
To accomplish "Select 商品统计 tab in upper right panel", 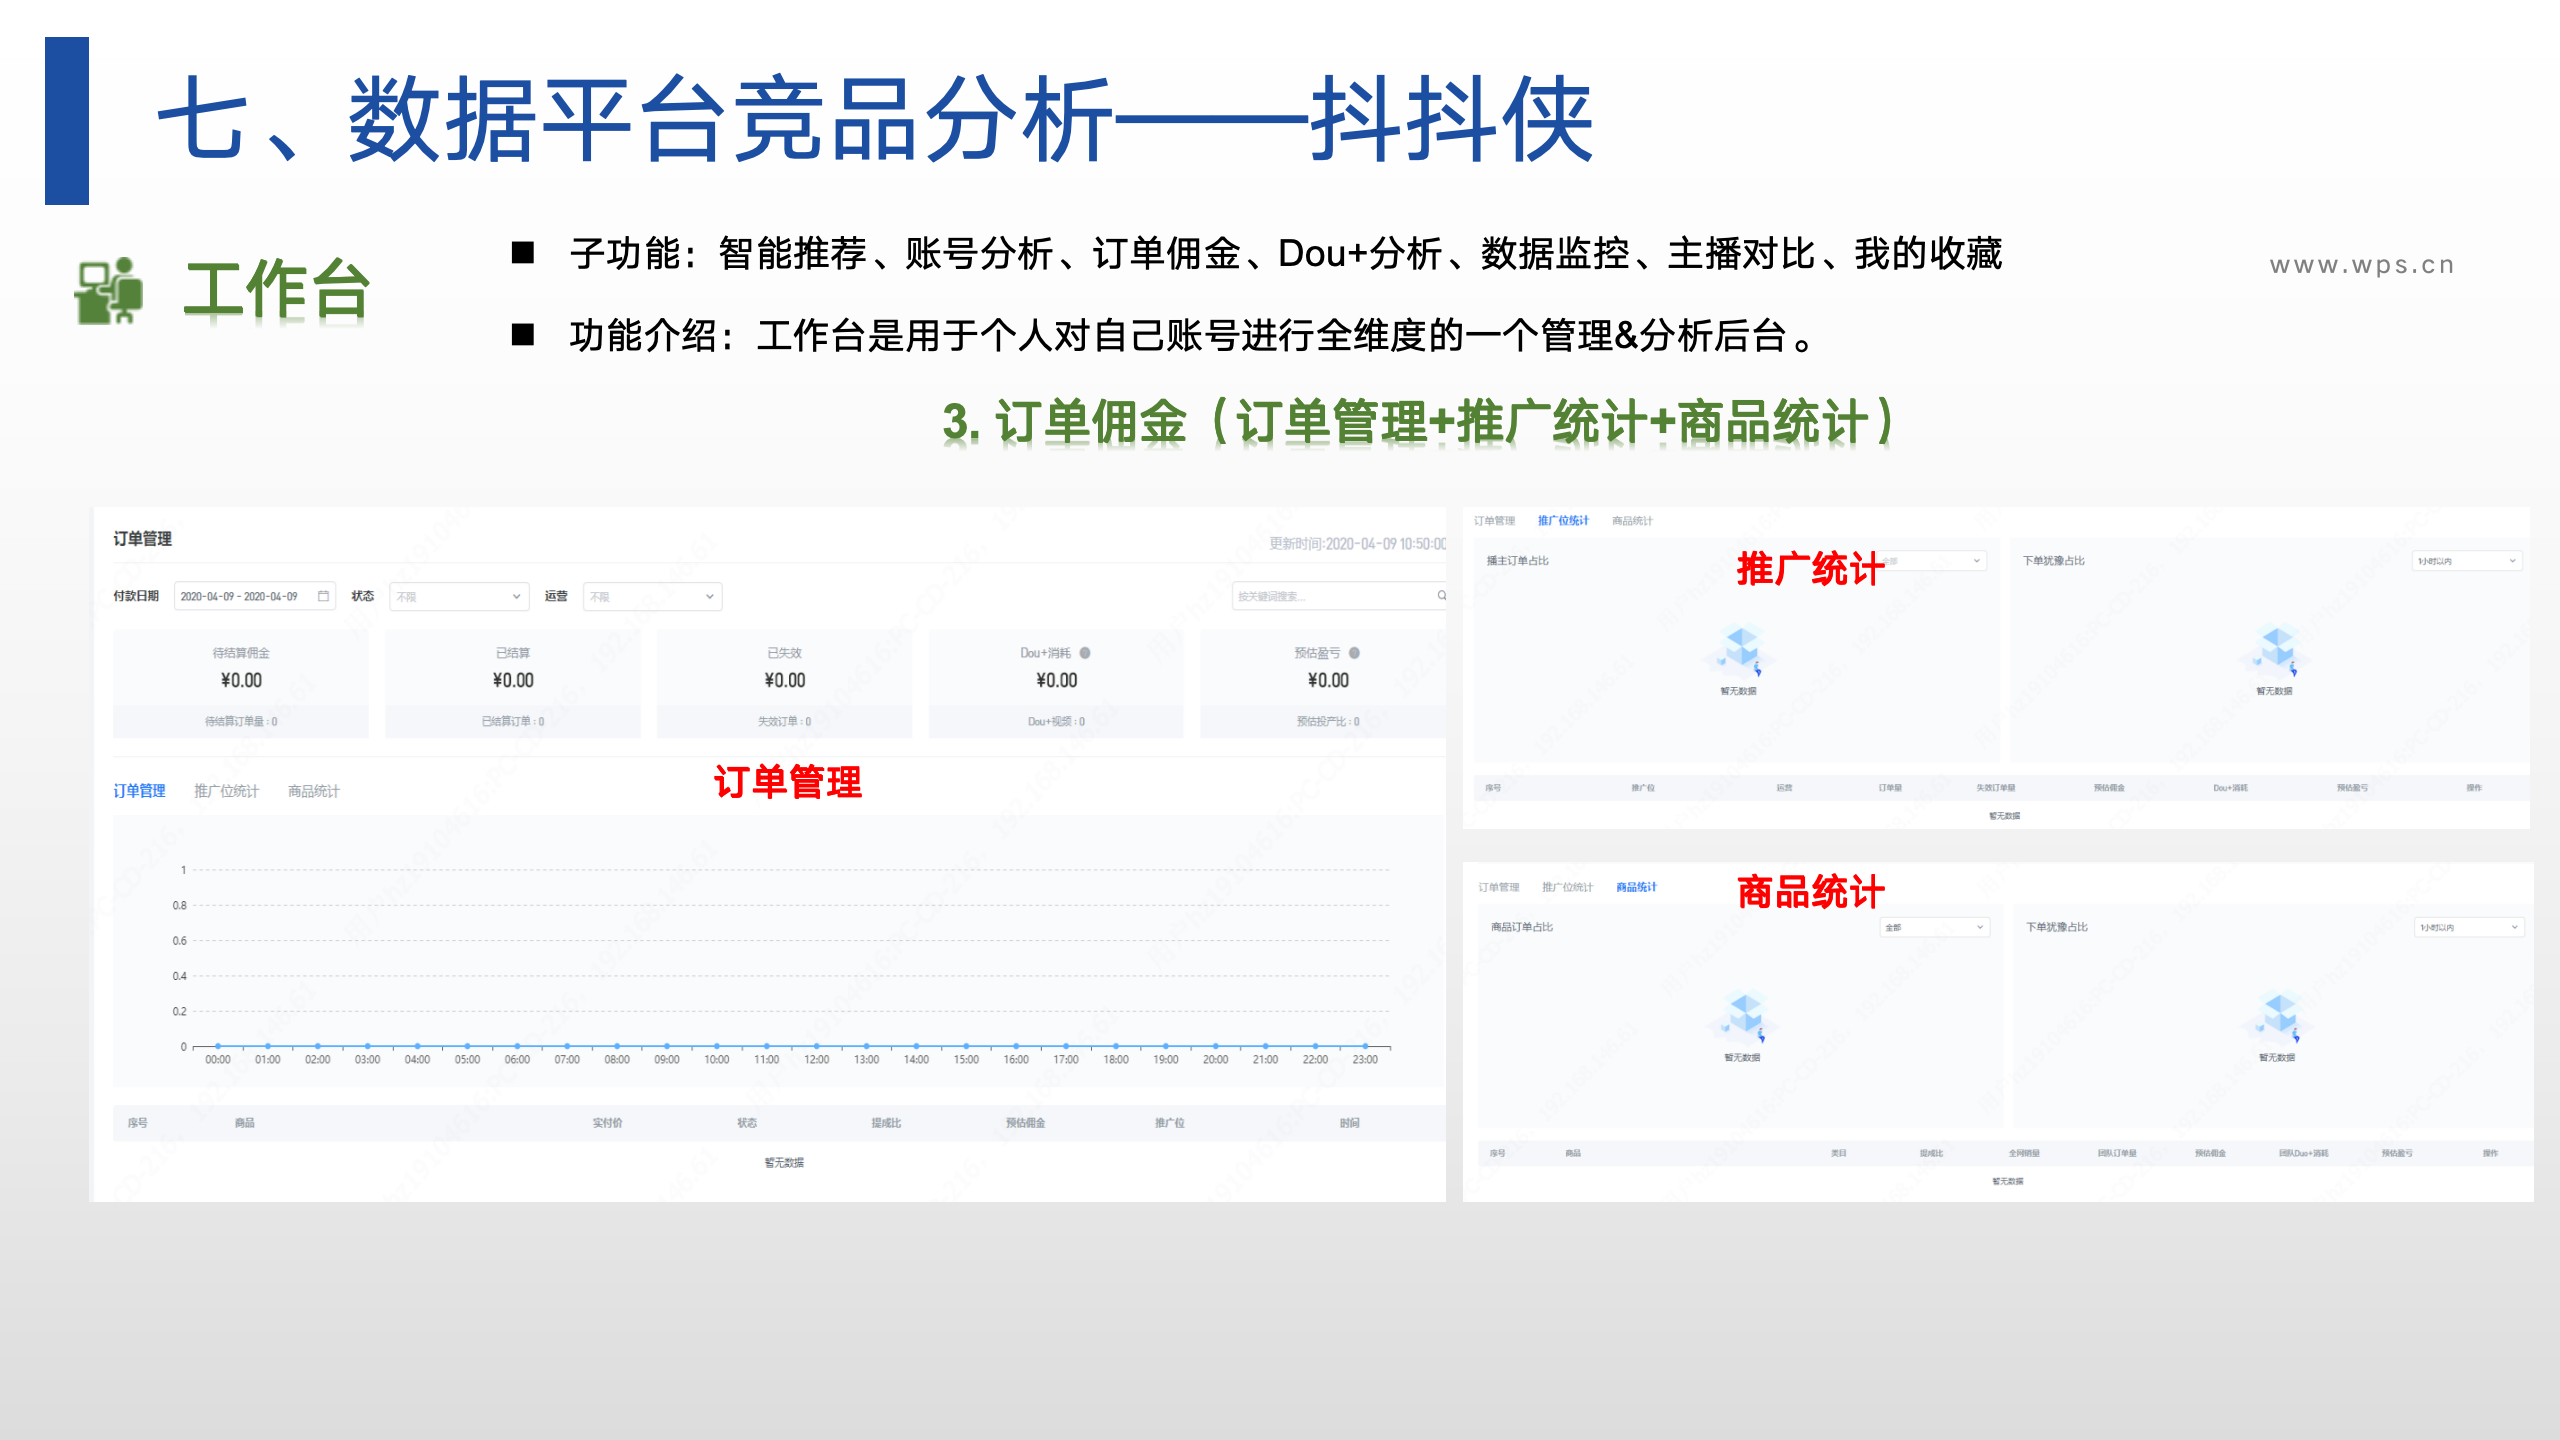I will (x=1632, y=521).
